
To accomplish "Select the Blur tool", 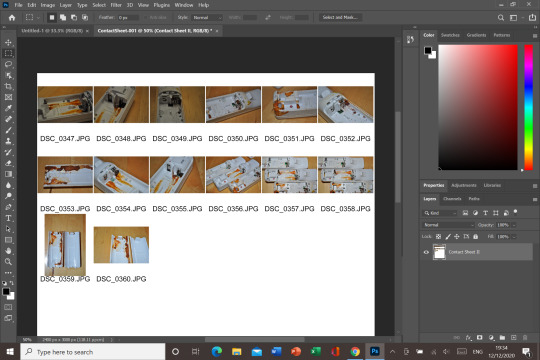I will (x=8, y=185).
